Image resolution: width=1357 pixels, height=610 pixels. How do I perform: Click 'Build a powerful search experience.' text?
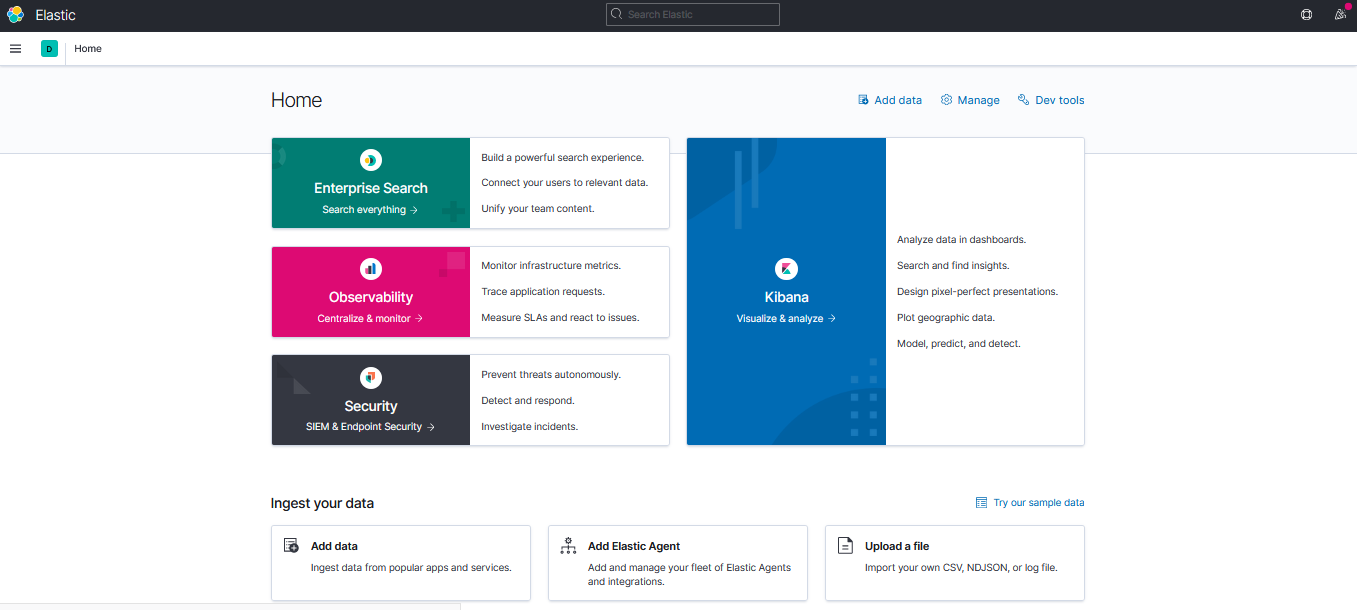pos(563,158)
